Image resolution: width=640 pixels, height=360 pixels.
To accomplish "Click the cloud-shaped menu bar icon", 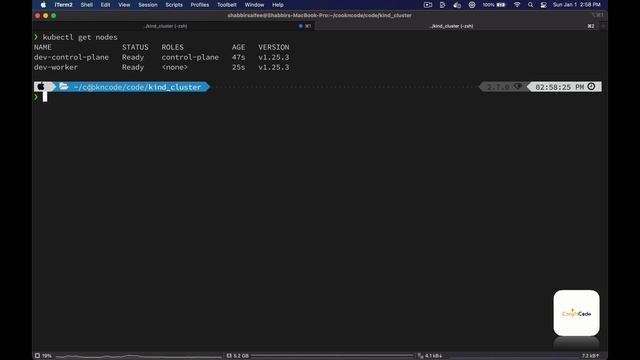I will pos(457,5).
